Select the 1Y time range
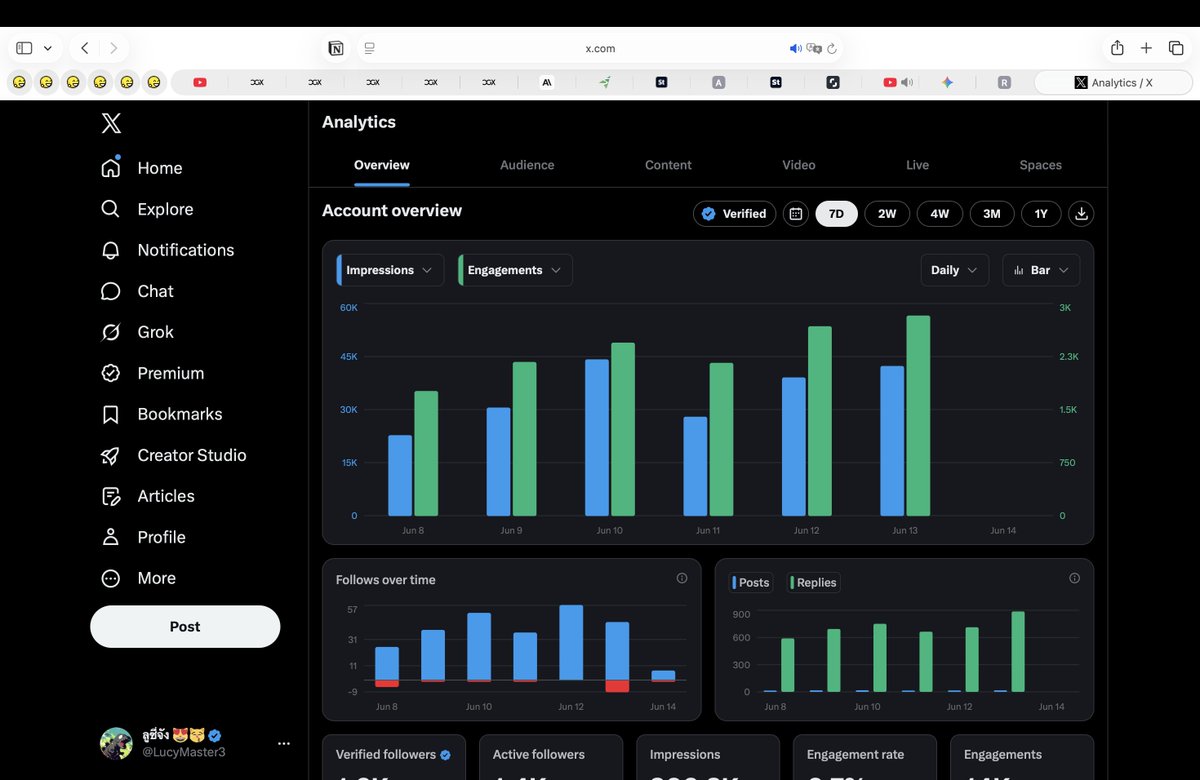The height and width of the screenshot is (780, 1200). [x=1041, y=214]
